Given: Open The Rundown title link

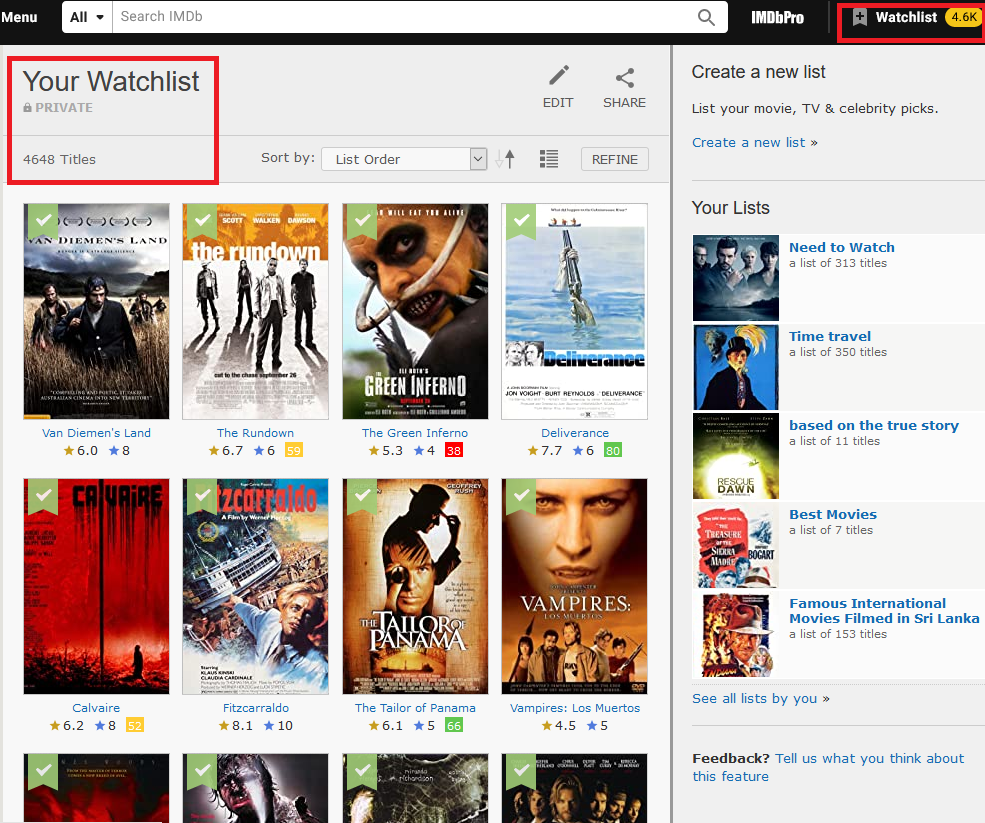Looking at the screenshot, I should (x=255, y=433).
